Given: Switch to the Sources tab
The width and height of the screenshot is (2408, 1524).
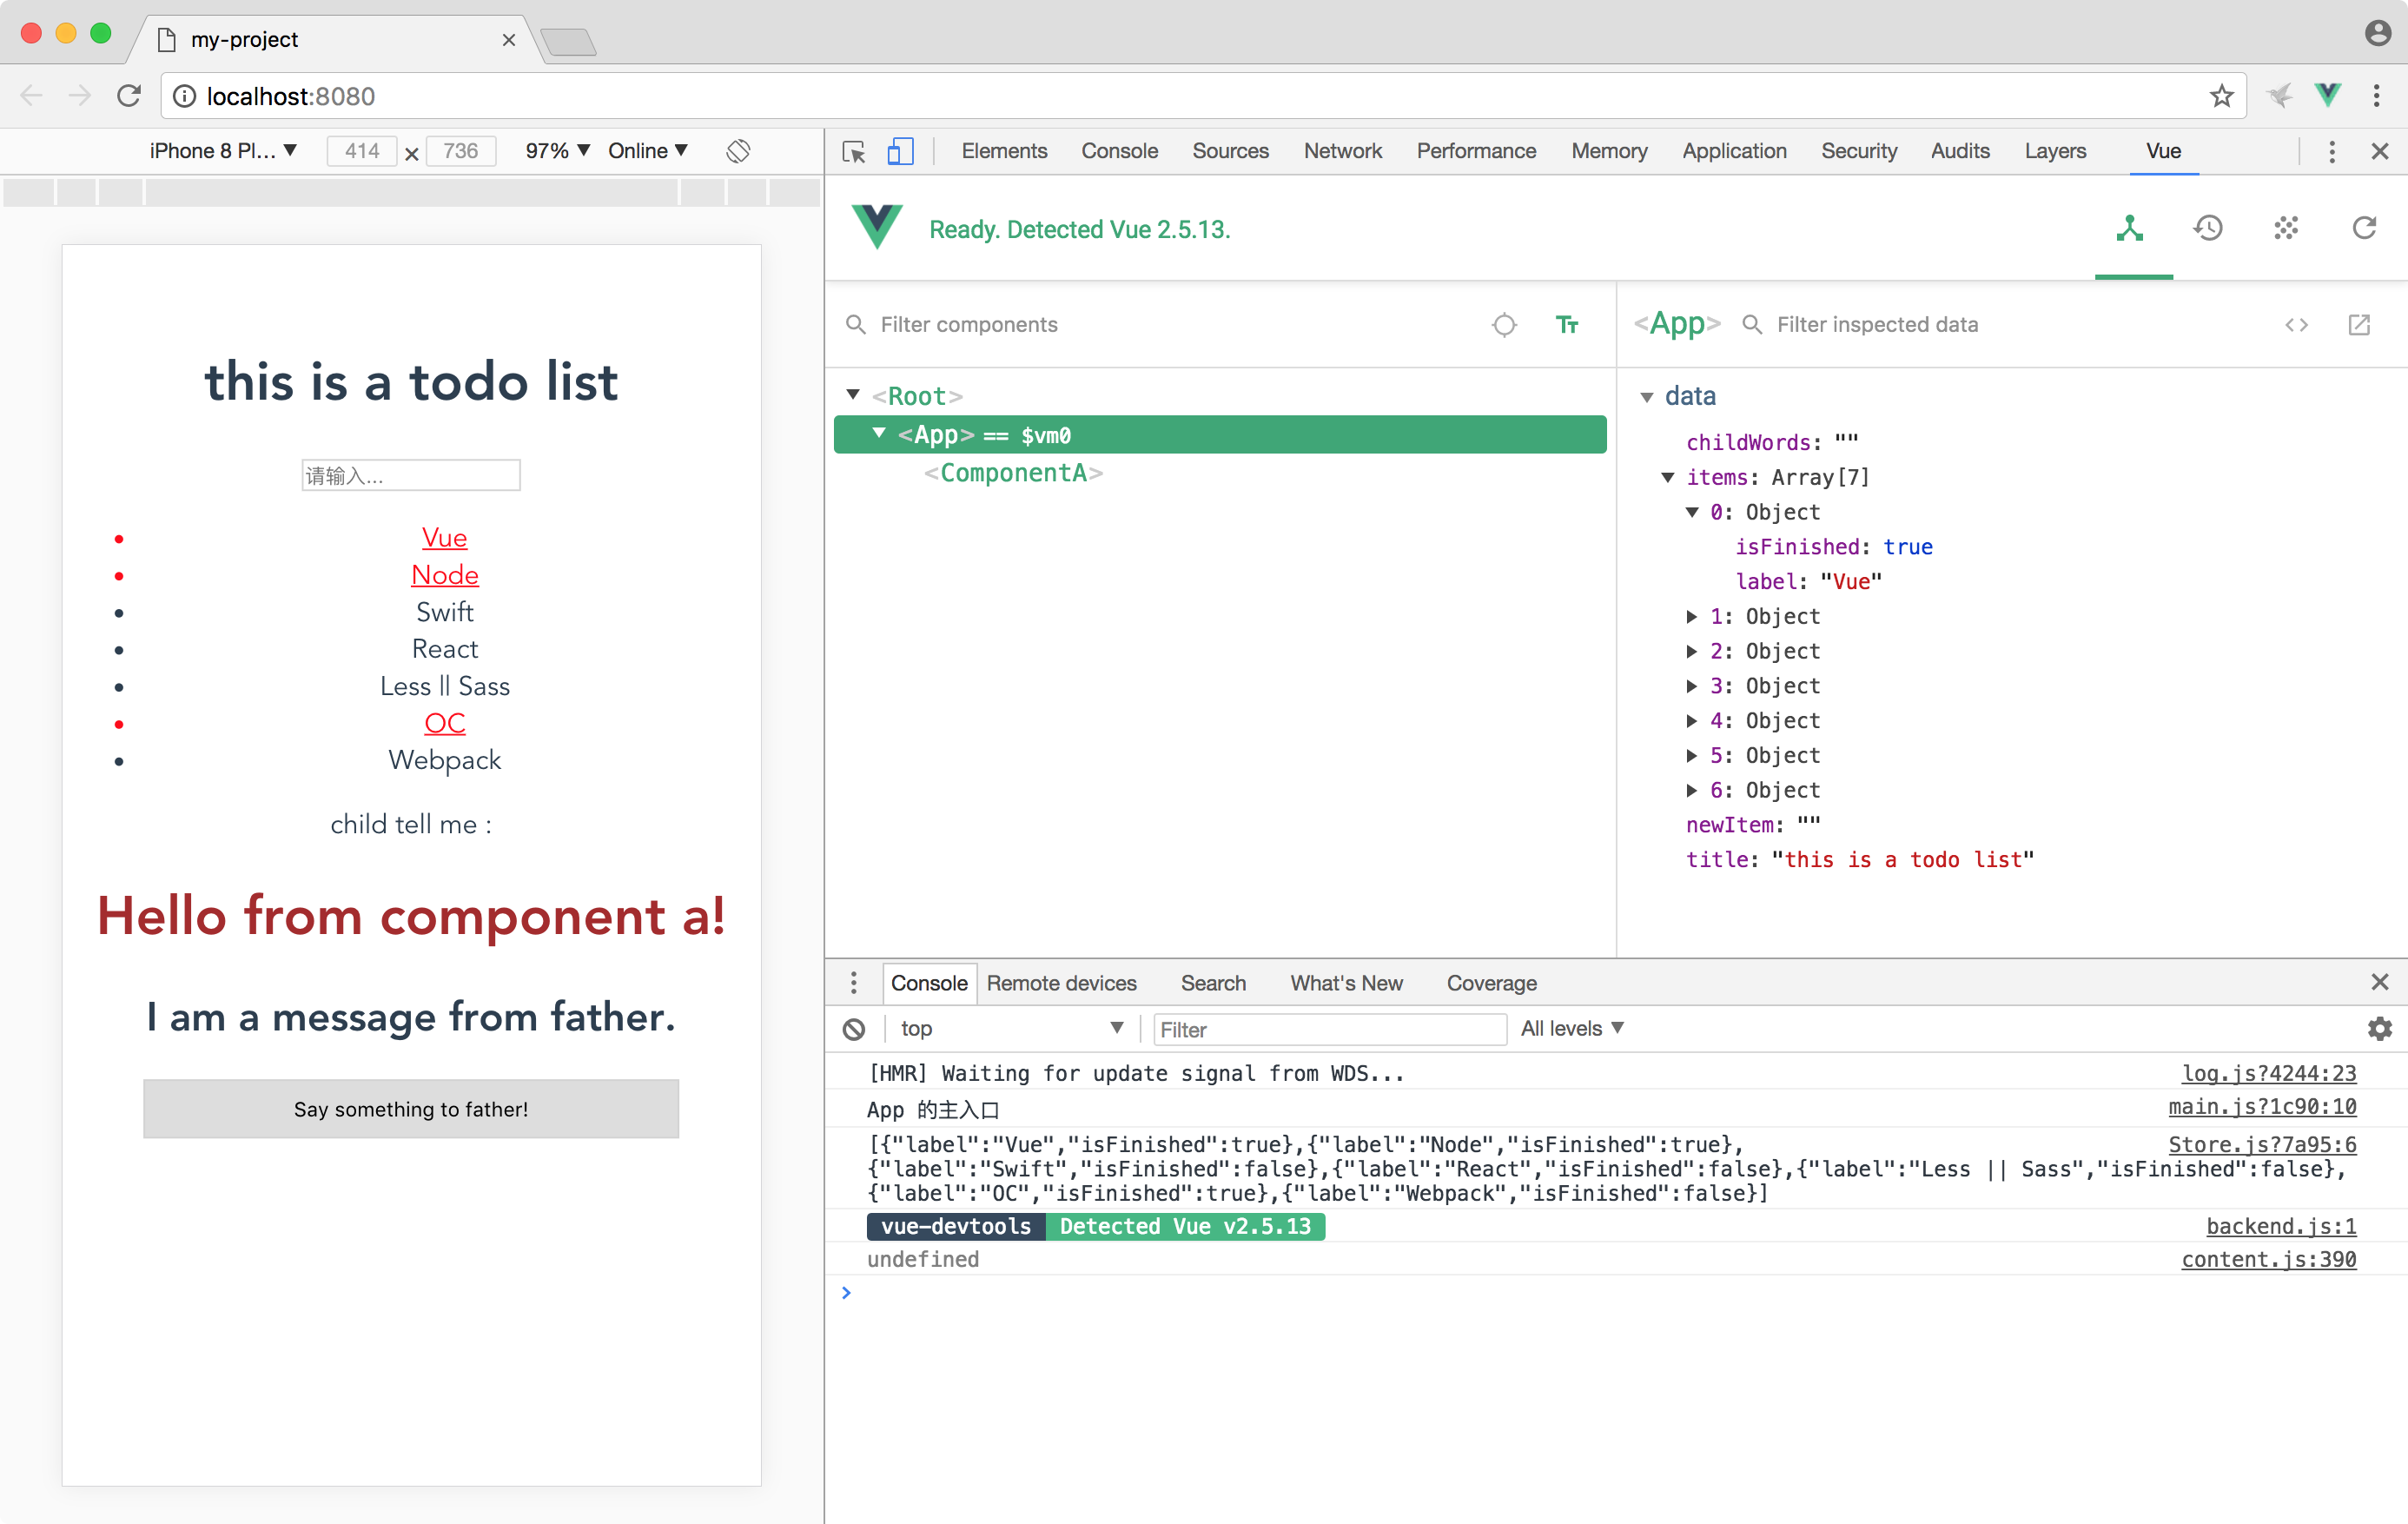Looking at the screenshot, I should coord(1230,151).
